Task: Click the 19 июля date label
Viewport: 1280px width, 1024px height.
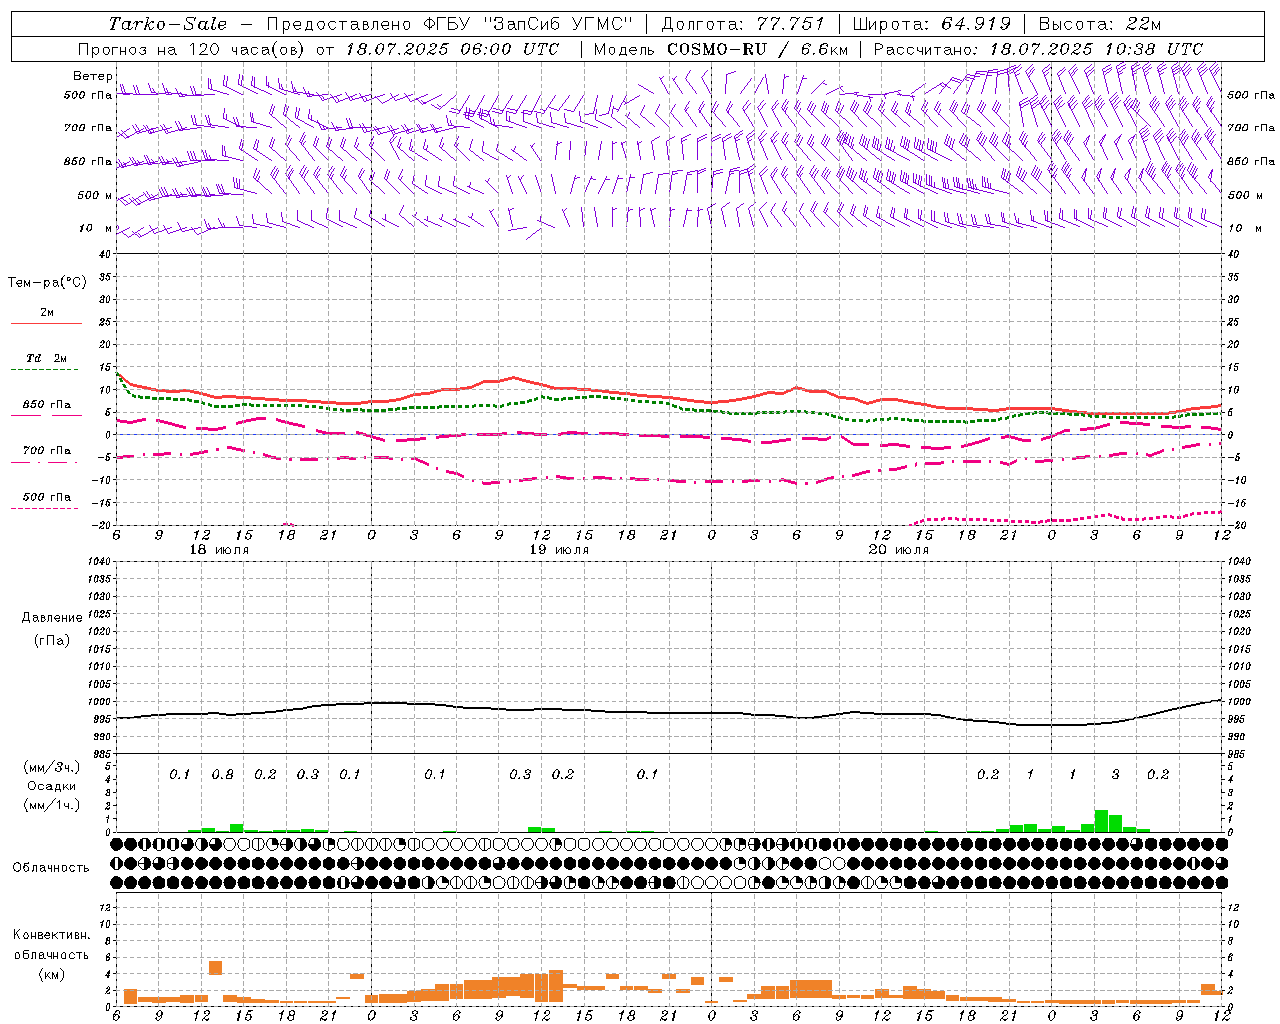Action: point(559,550)
